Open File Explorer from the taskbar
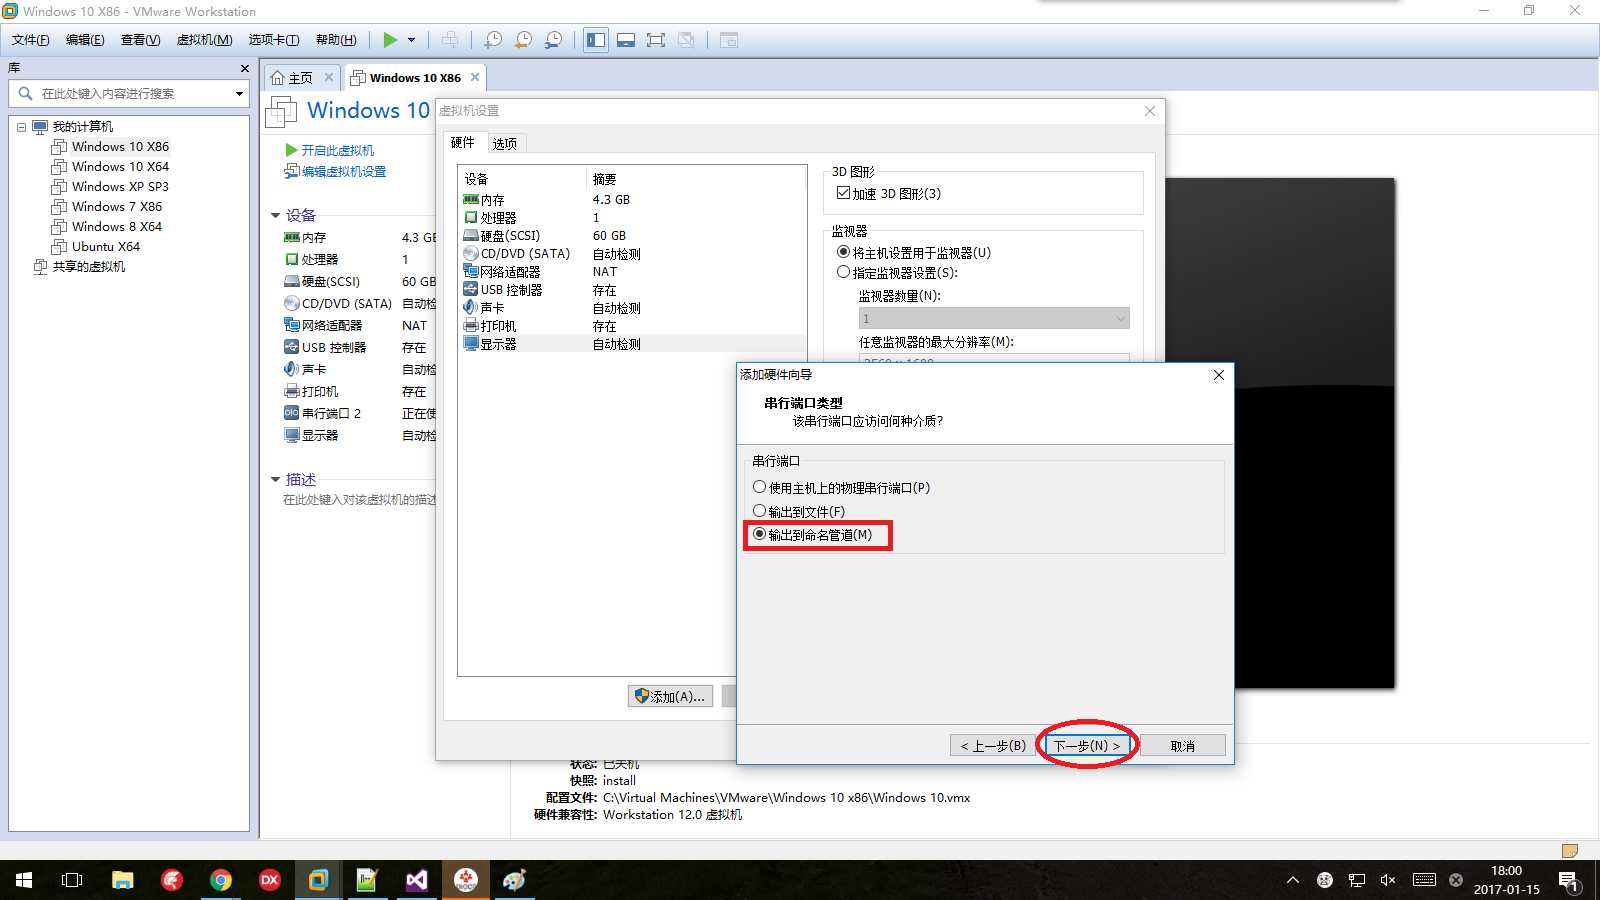Screen dimensions: 1600x900 pos(122,880)
